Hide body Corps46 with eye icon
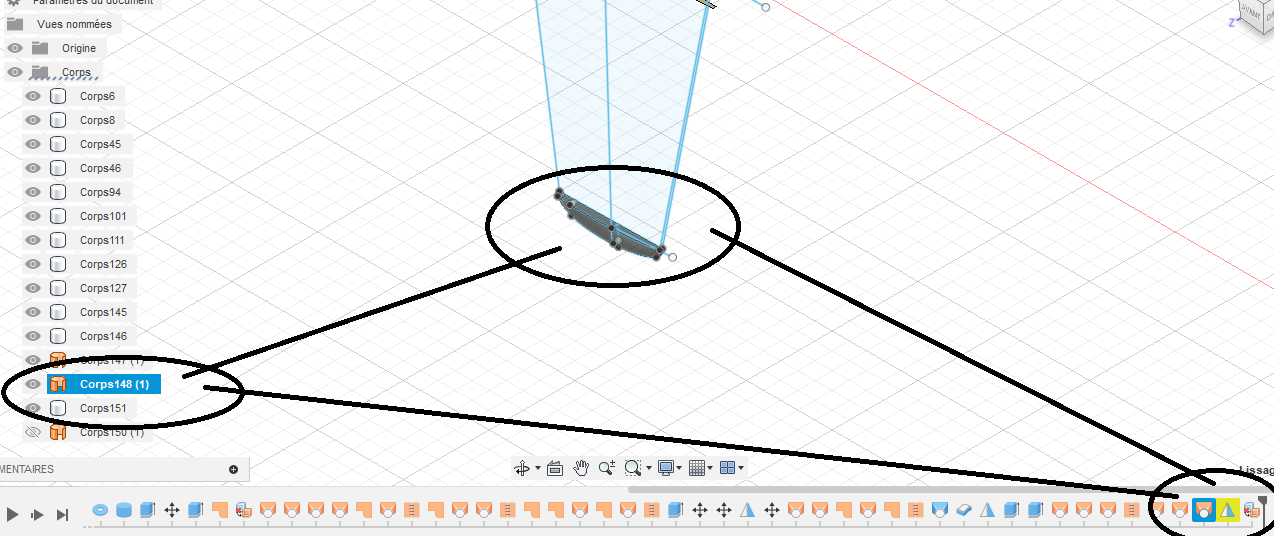This screenshot has width=1274, height=536. [x=33, y=168]
